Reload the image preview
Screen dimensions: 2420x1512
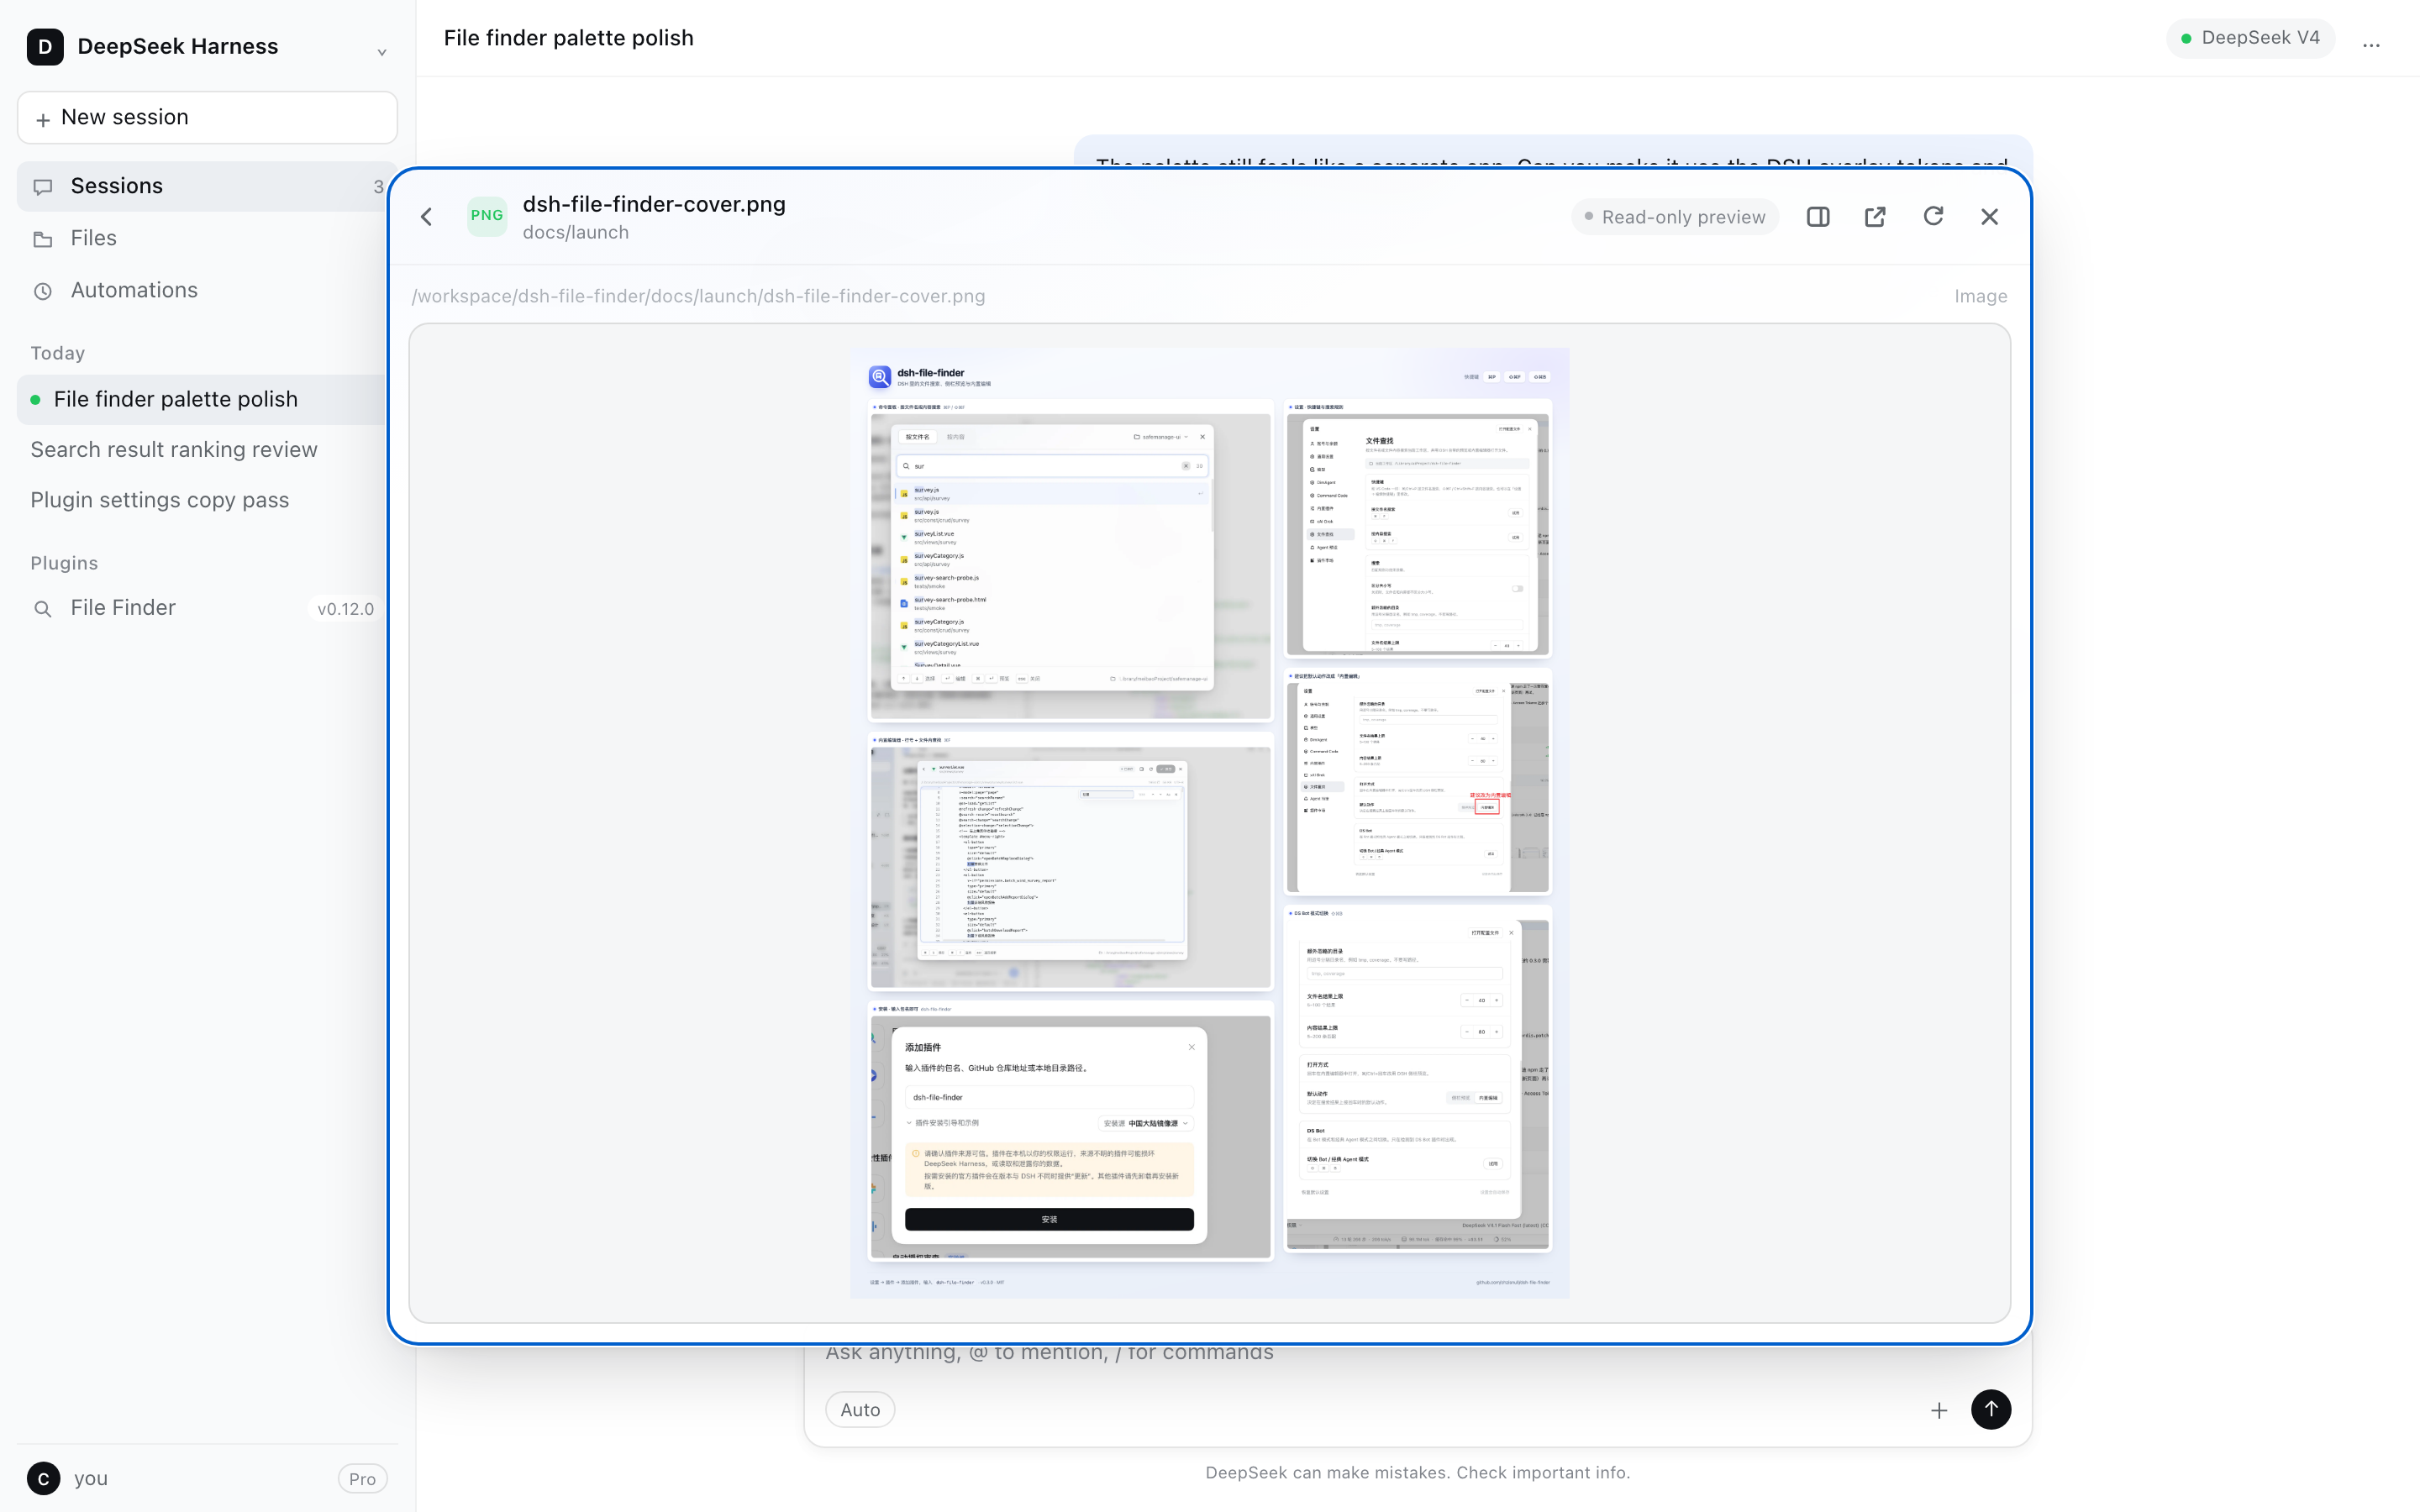pos(1933,217)
